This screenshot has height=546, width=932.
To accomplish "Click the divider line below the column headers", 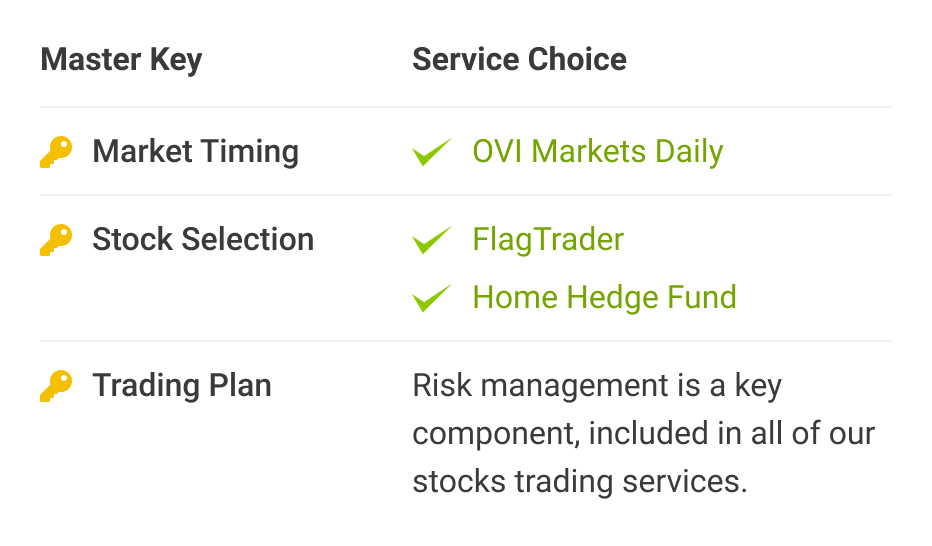I will coord(466,107).
